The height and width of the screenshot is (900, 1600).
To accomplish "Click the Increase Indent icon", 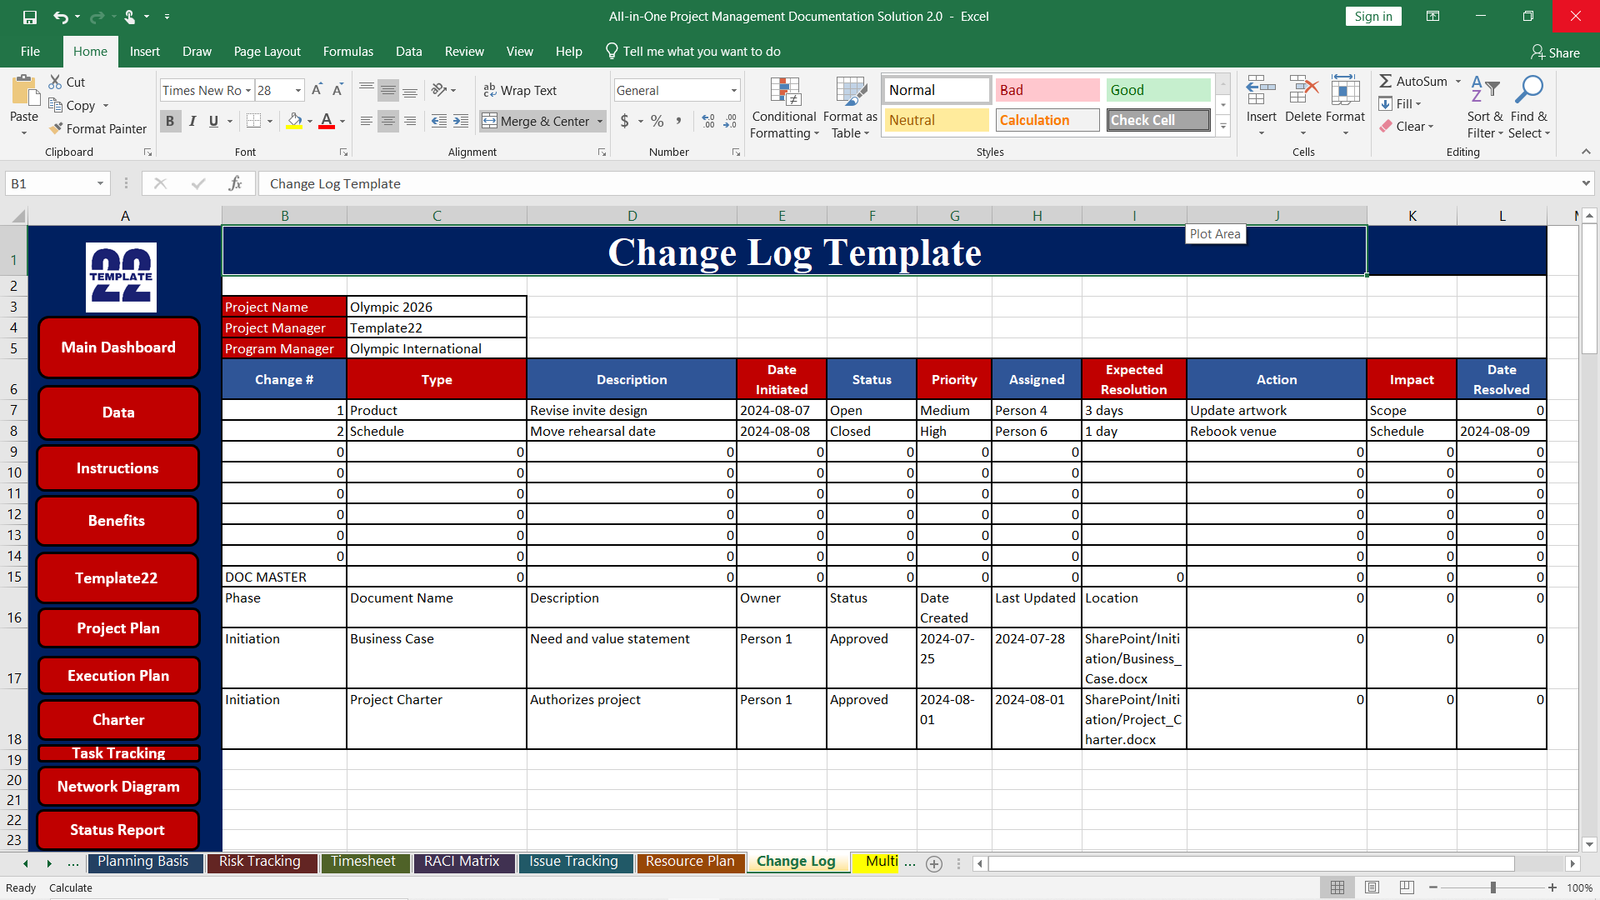I will coord(460,121).
